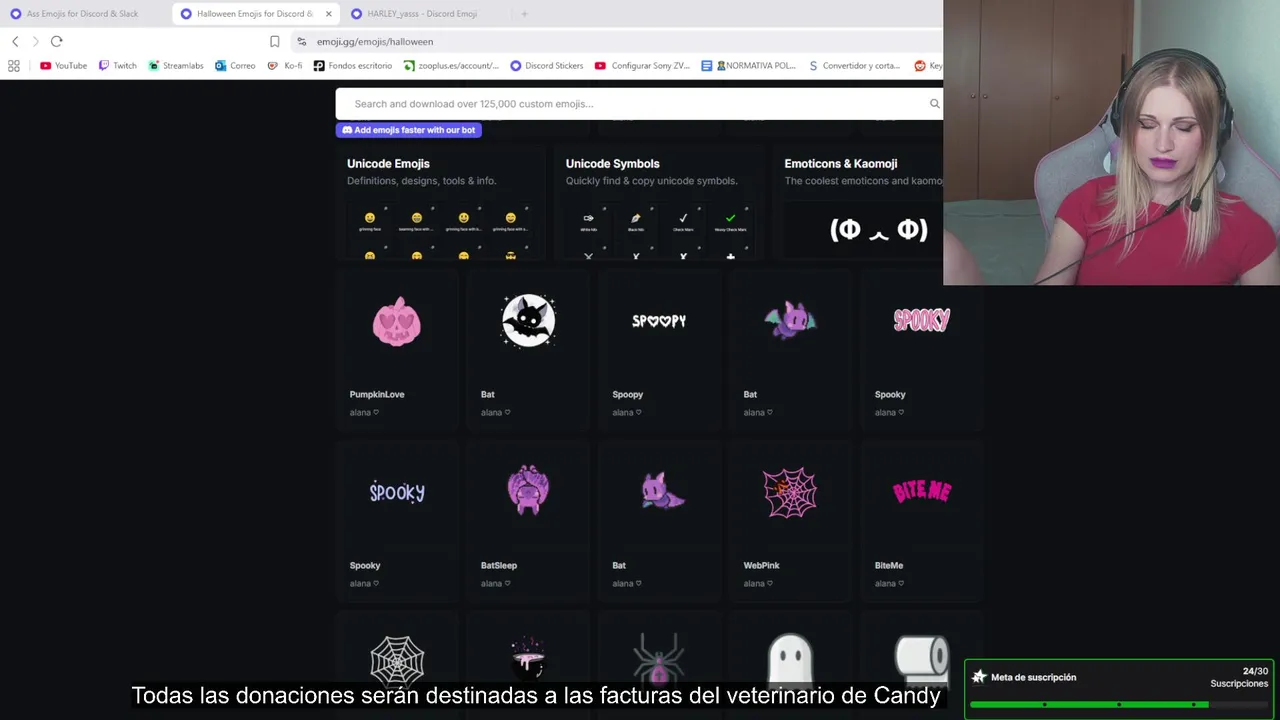Screen dimensions: 1280x720
Task: Select the PumpkinLove pink pumpkin emoji
Action: click(397, 321)
